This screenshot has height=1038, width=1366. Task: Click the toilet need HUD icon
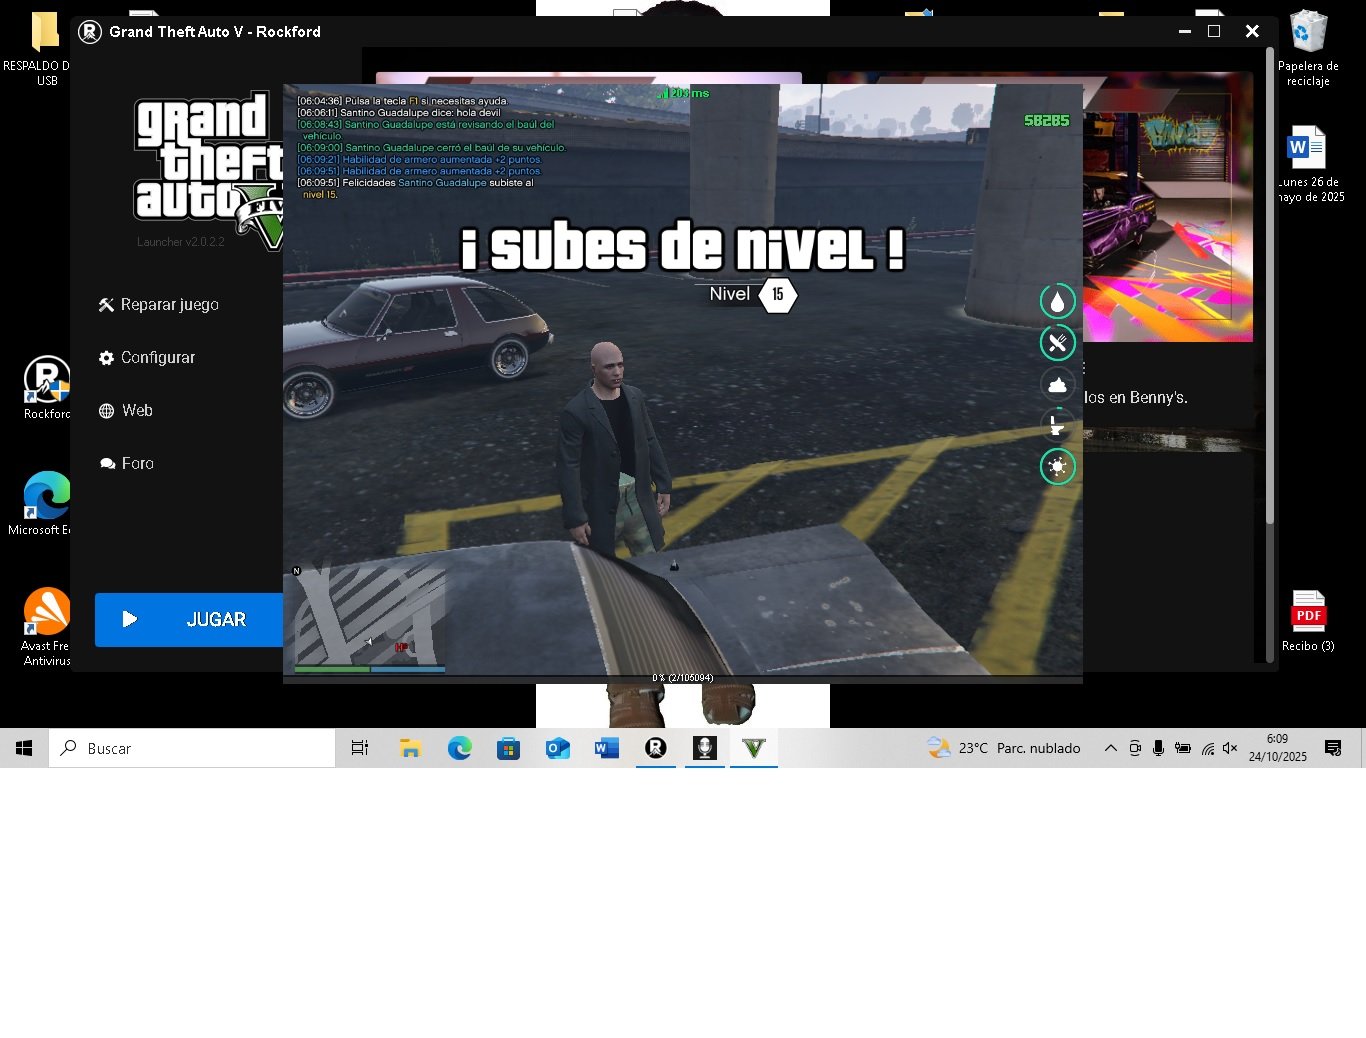(1057, 426)
